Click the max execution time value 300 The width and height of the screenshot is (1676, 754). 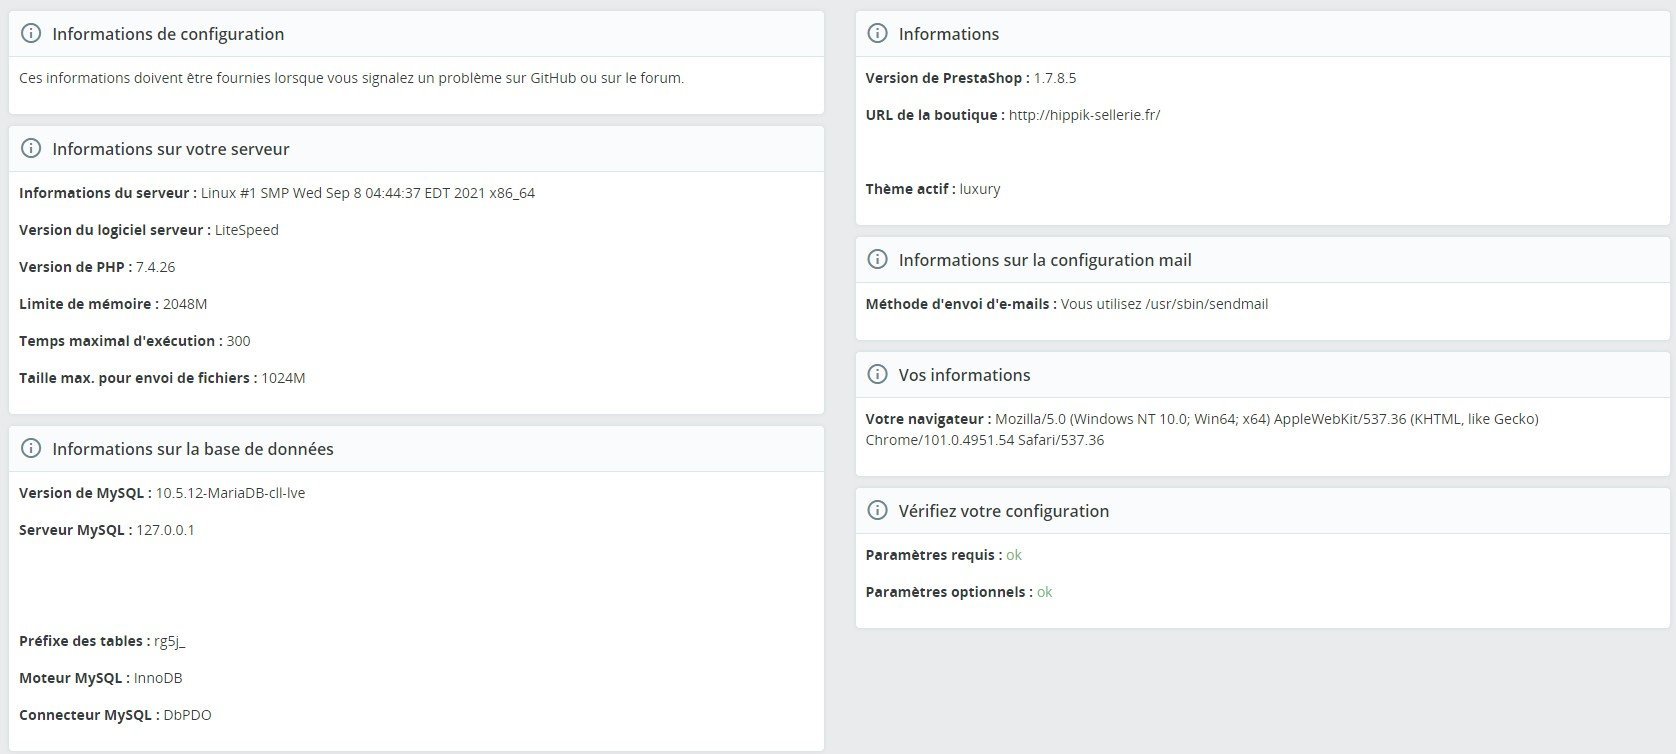click(x=239, y=341)
